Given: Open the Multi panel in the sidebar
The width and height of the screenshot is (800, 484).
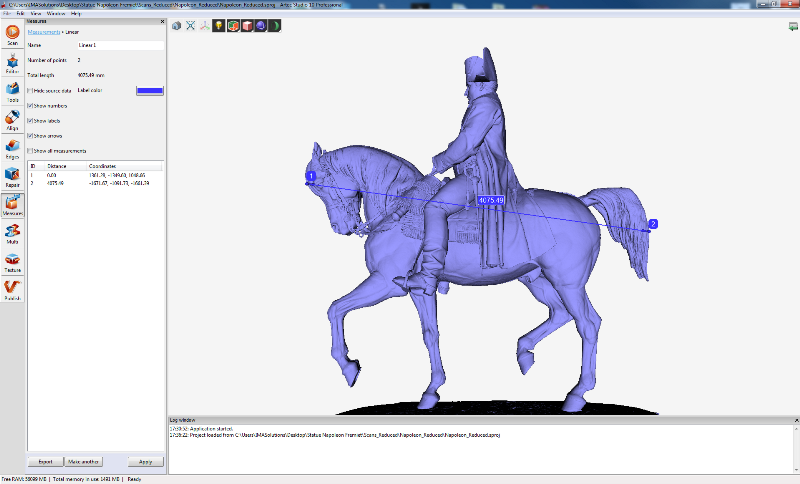Looking at the screenshot, I should point(12,234).
